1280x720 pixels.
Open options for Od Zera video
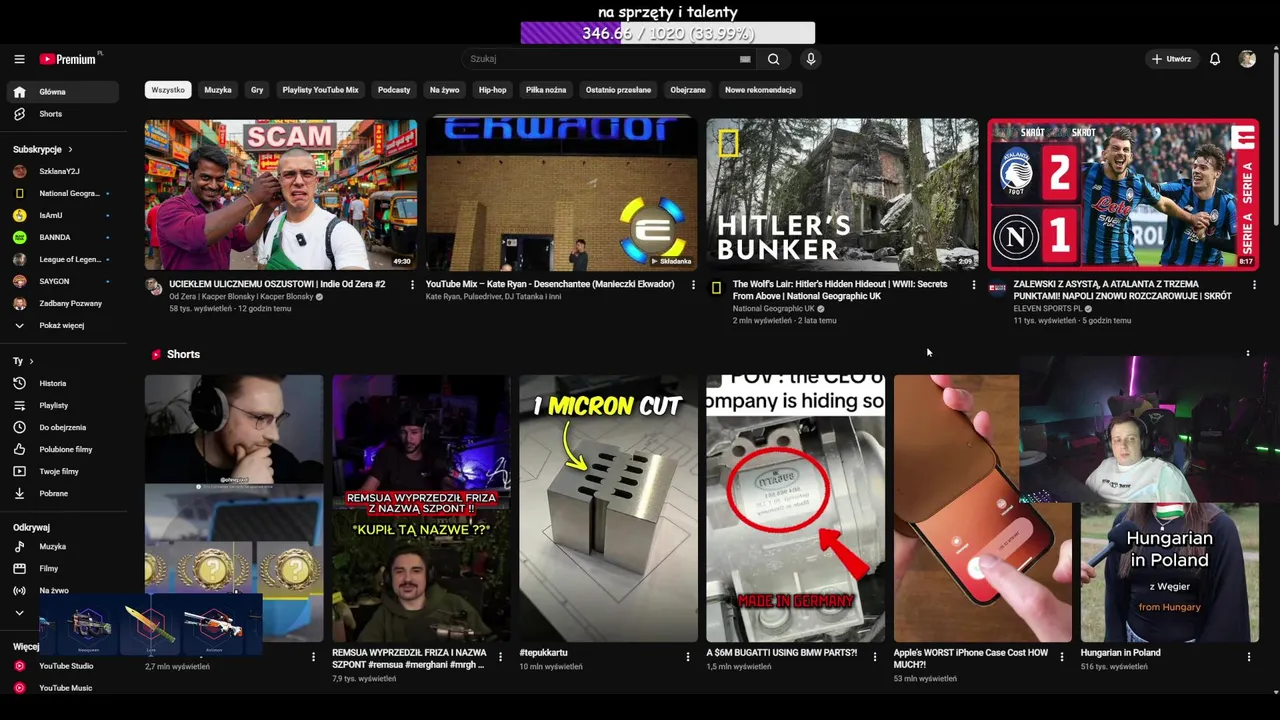[412, 285]
